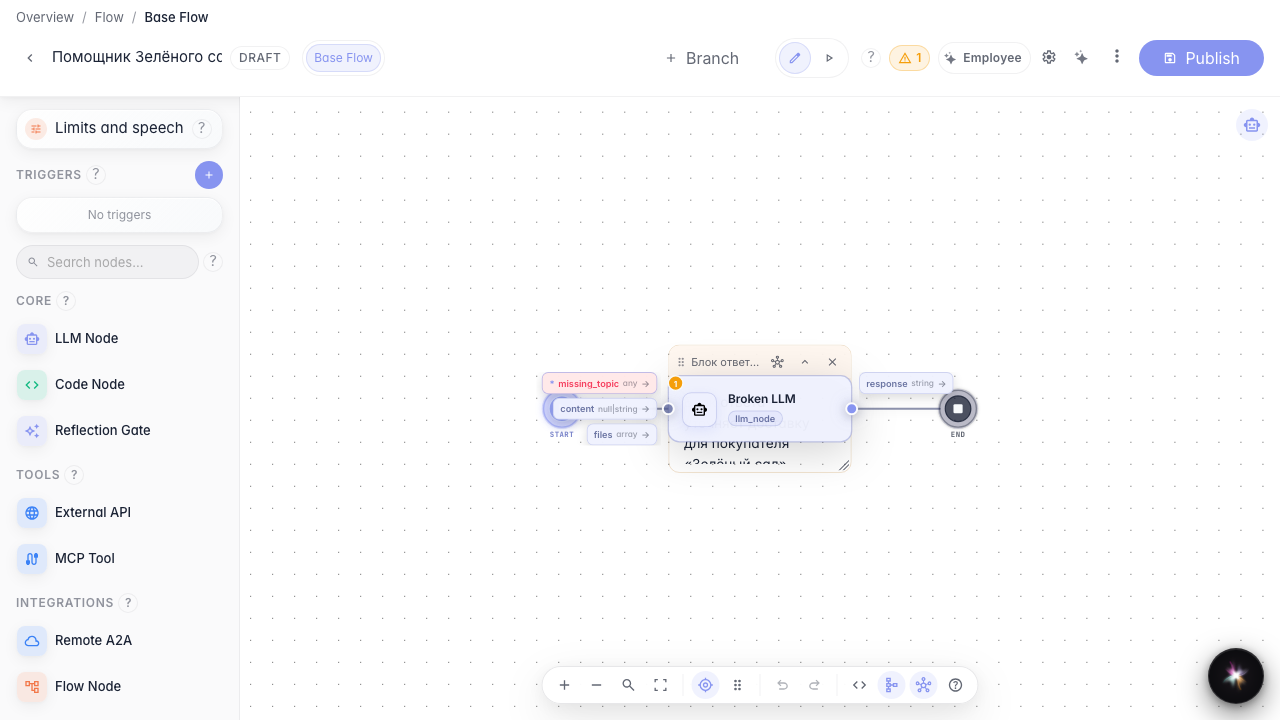Click the back arrow beside flow title
Viewport: 1280px width, 720px height.
point(30,58)
